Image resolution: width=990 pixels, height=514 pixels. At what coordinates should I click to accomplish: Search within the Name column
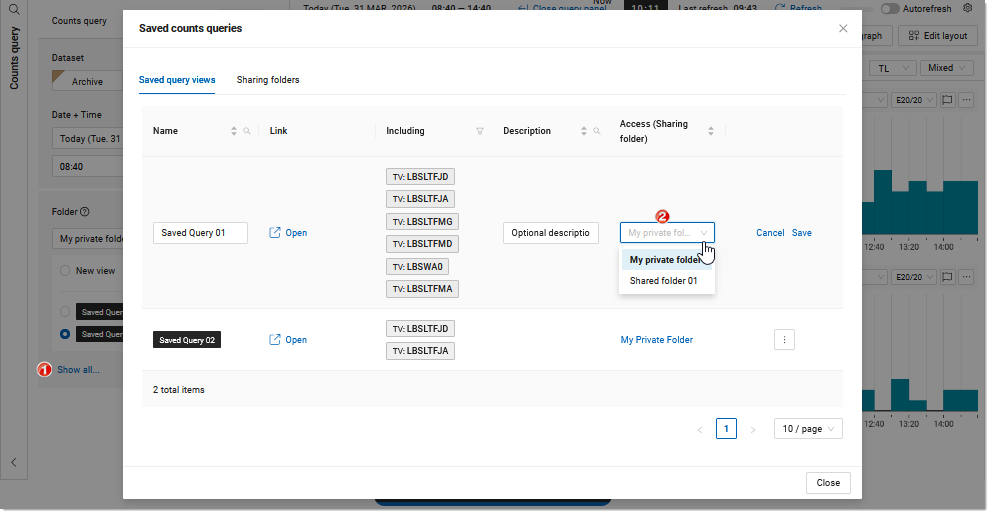click(x=247, y=131)
